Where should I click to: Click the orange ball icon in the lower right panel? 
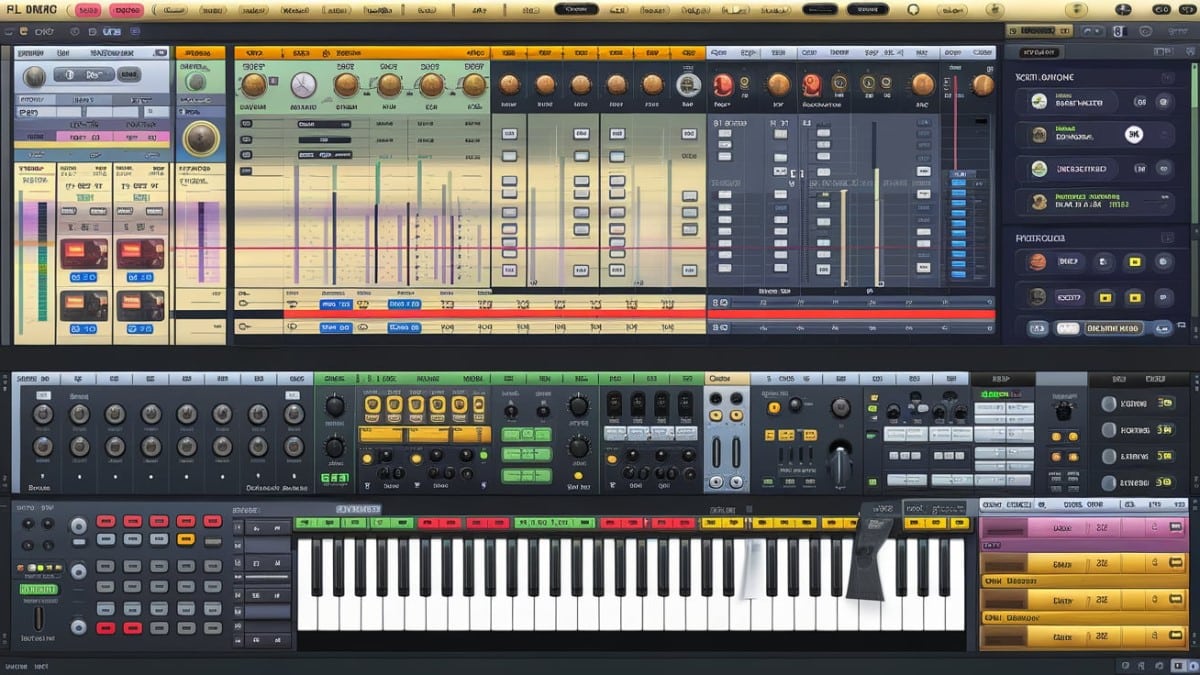[1037, 263]
